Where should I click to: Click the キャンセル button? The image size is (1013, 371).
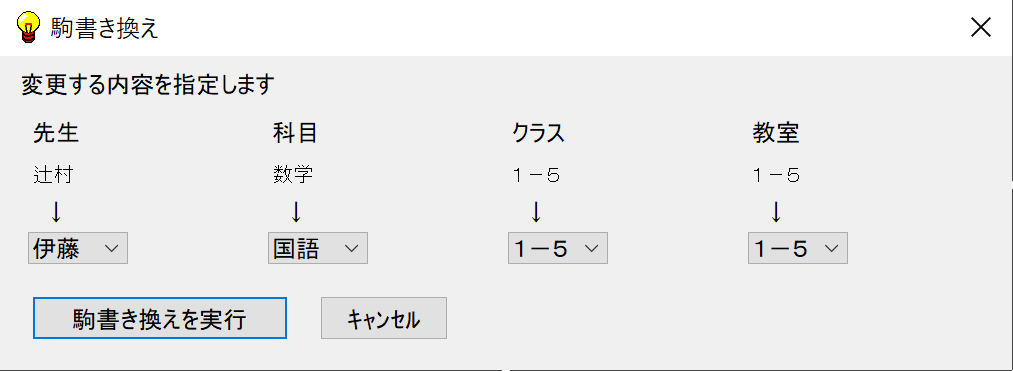(384, 318)
